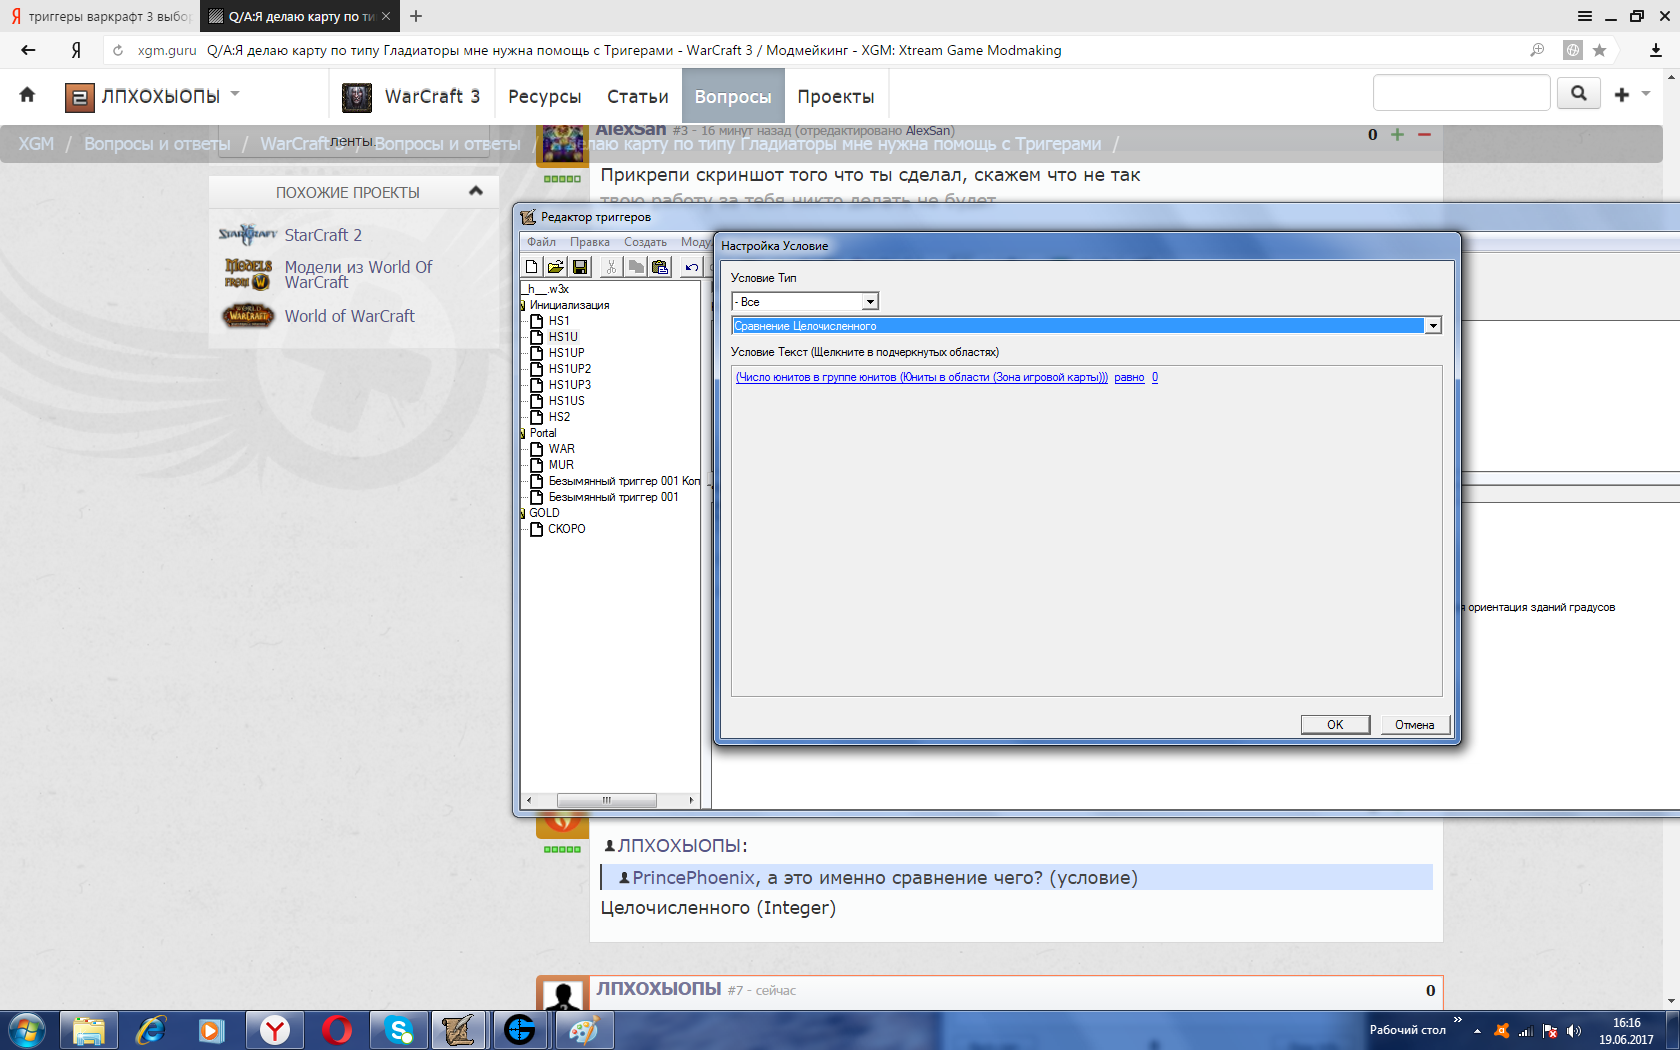The image size is (1680, 1050).
Task: Open the World of WarCraft project link
Action: (x=349, y=316)
